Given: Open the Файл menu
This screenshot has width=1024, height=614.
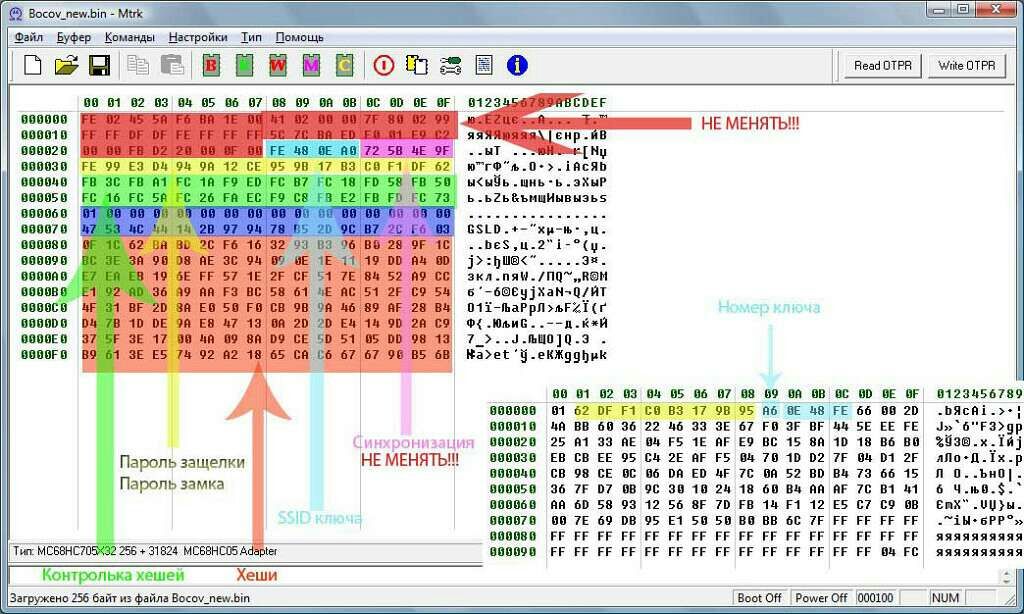Looking at the screenshot, I should tap(29, 37).
